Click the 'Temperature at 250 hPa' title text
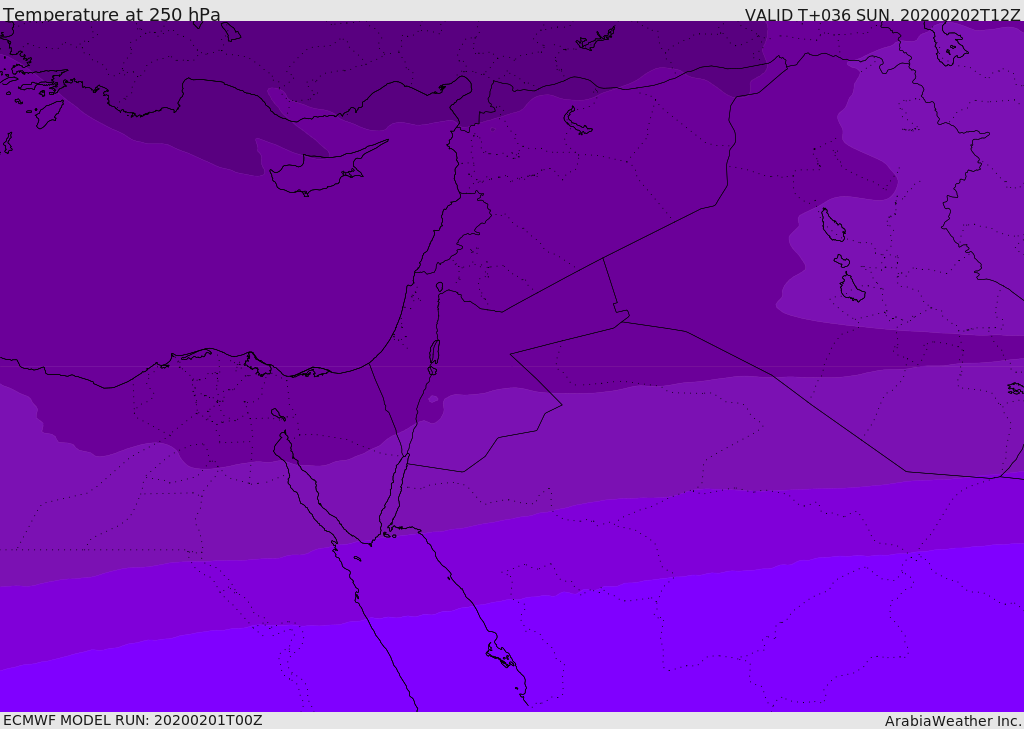 coord(112,14)
